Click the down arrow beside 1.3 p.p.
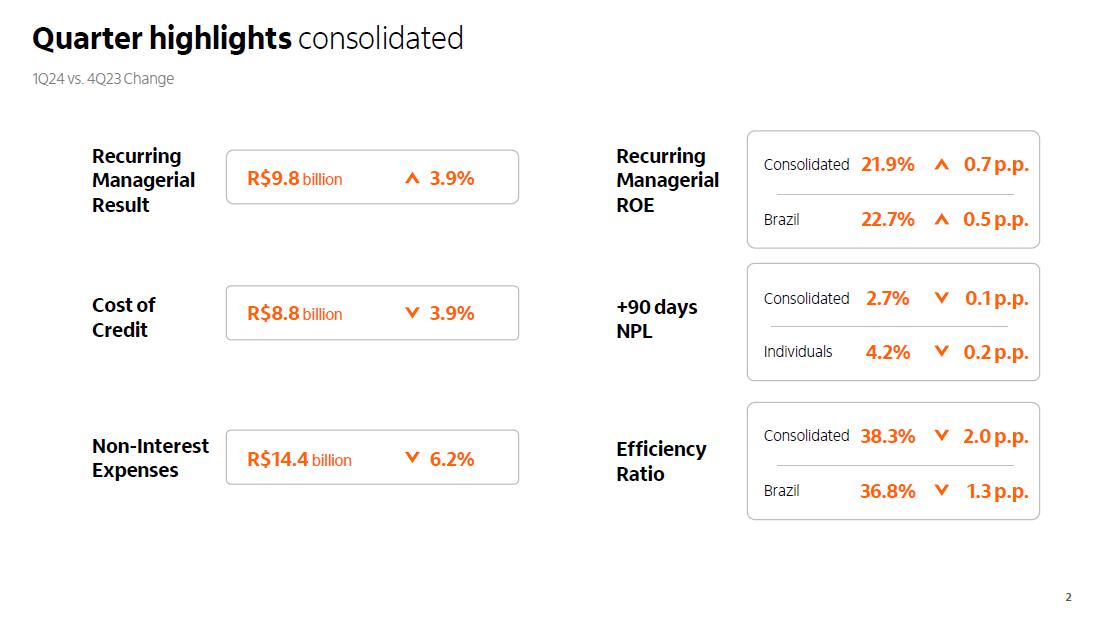Image resolution: width=1100 pixels, height=619 pixels. click(x=941, y=490)
